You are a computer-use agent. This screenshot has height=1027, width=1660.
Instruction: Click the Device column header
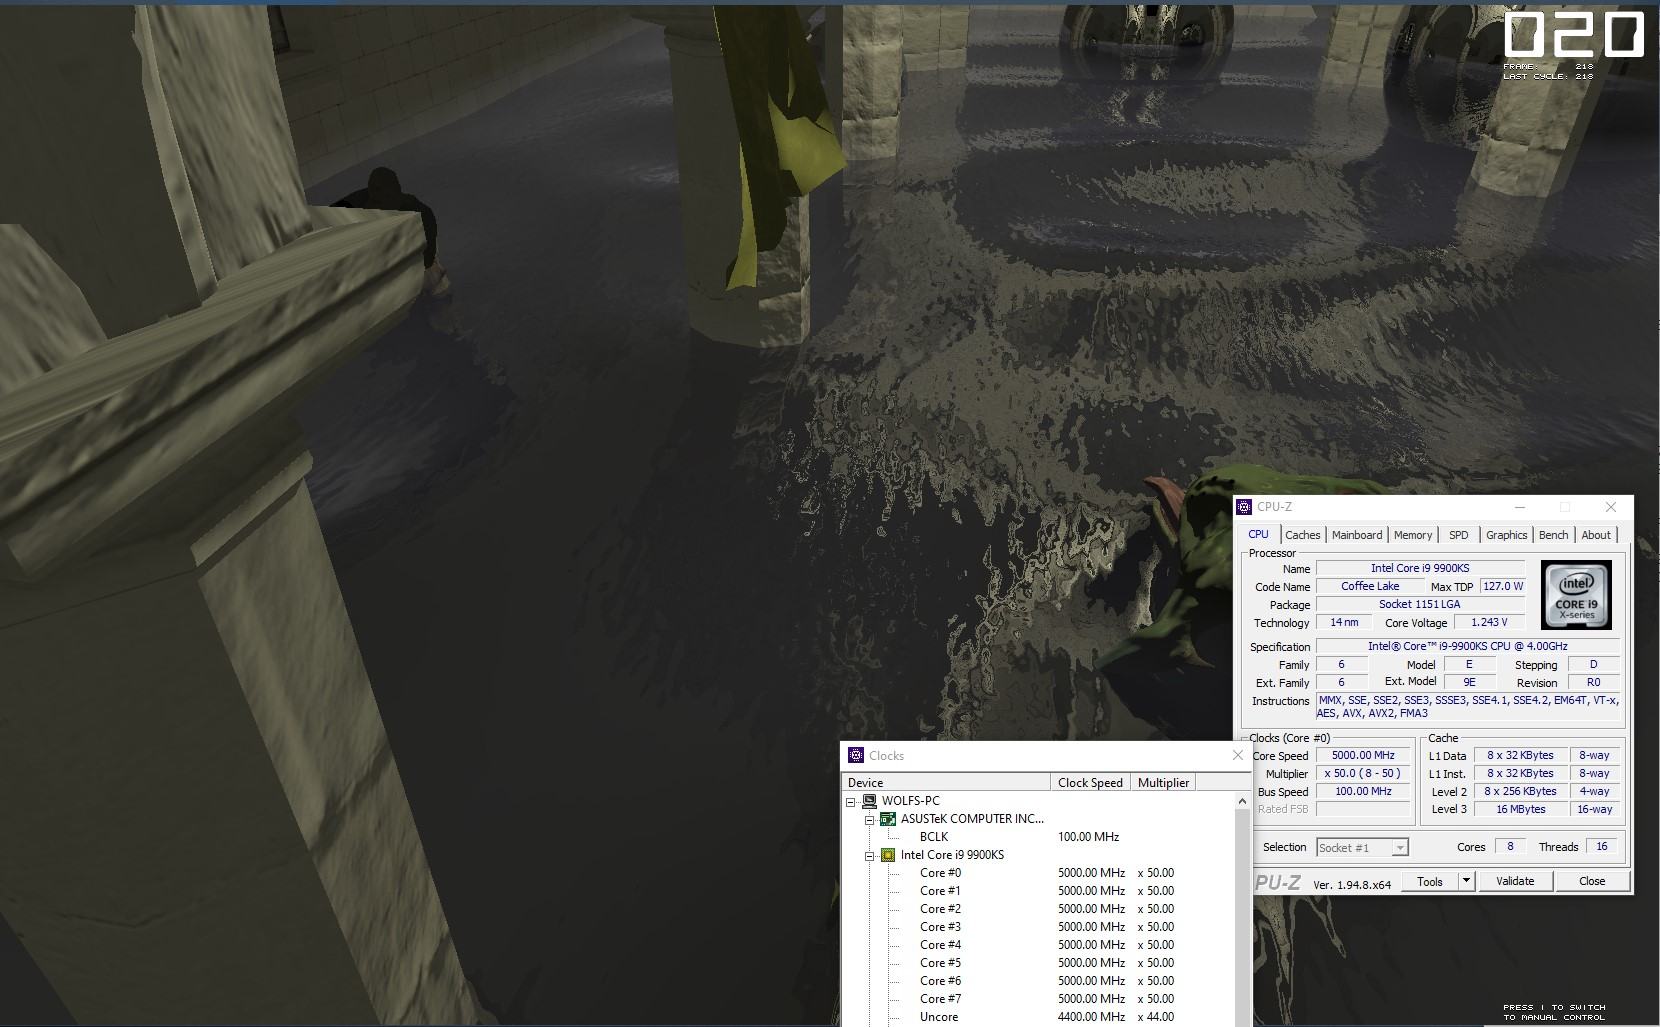[946, 783]
